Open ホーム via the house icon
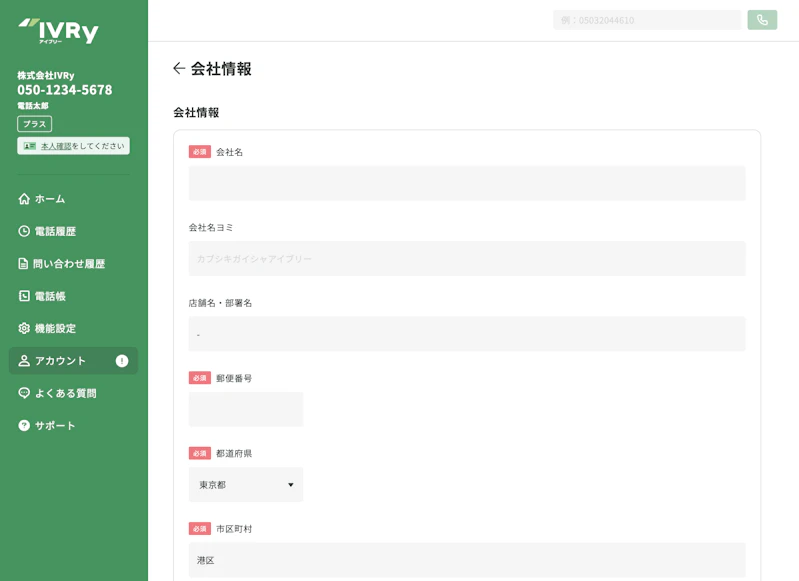 24,199
